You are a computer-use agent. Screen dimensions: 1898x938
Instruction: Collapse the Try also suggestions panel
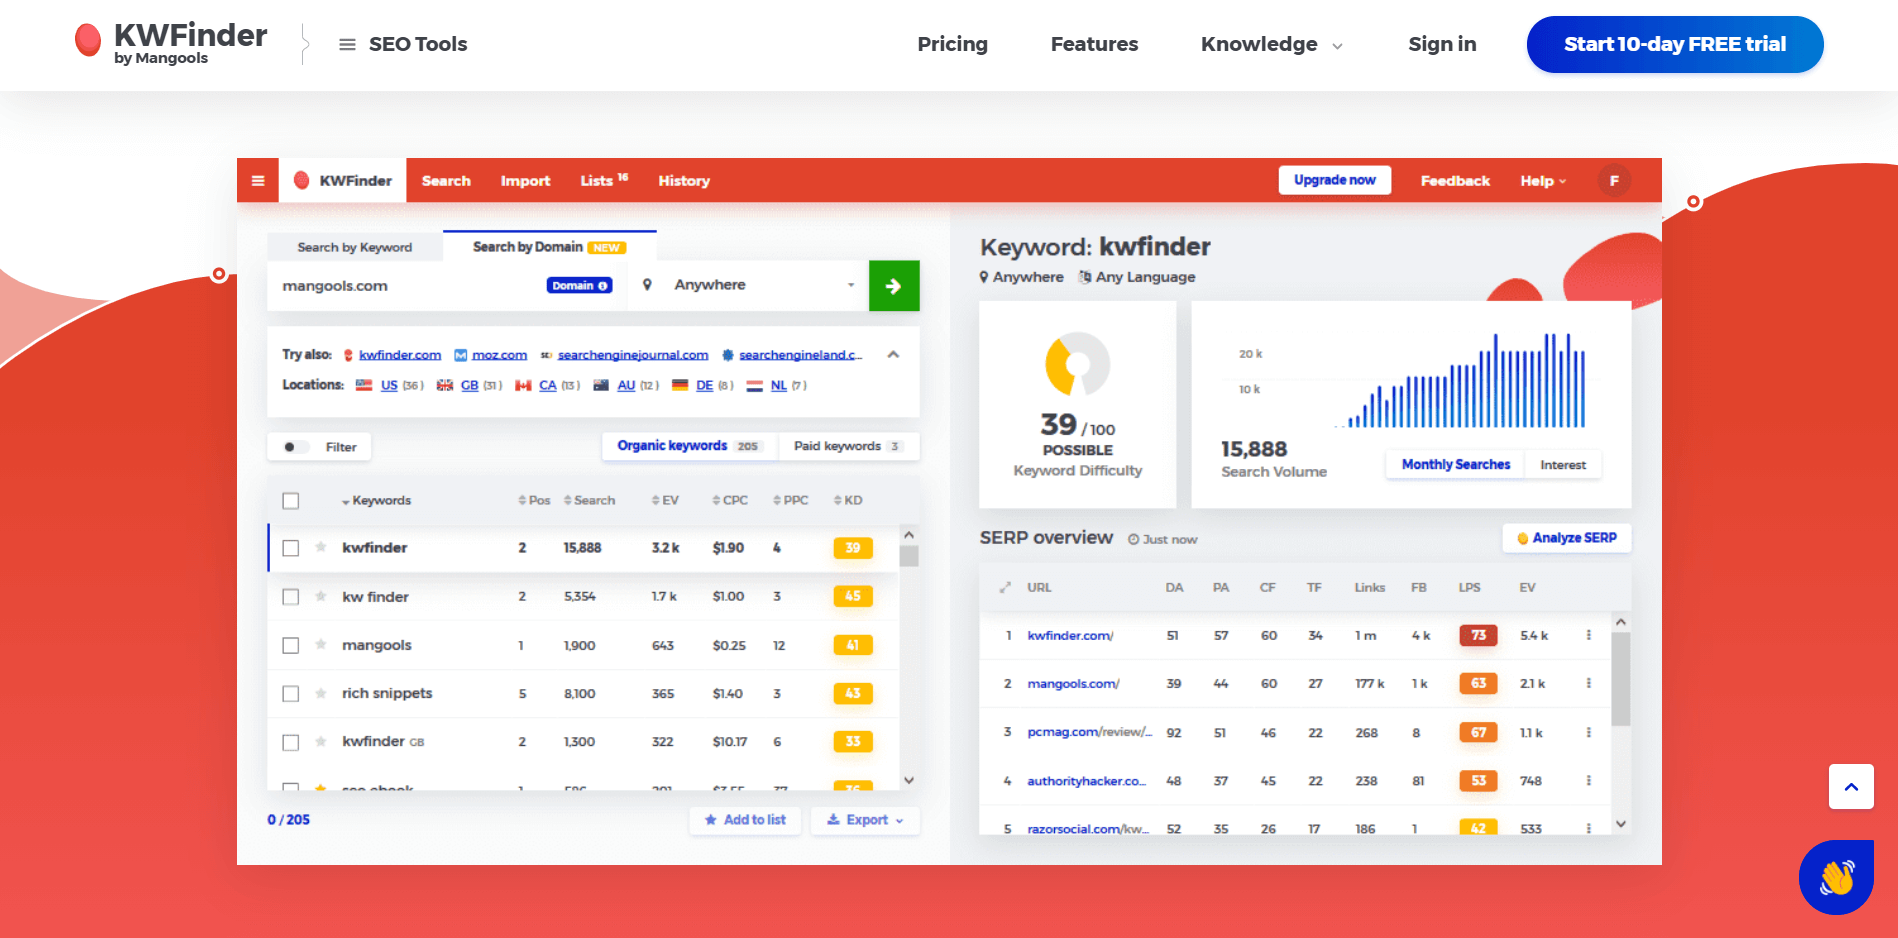(893, 355)
